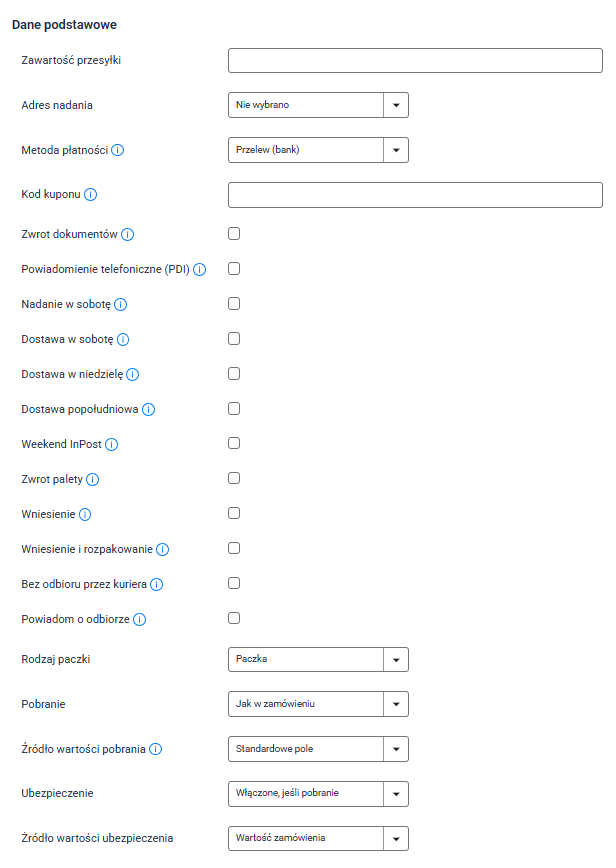Click the Zawartość przesyłki text field
616x868 pixels.
coord(415,61)
